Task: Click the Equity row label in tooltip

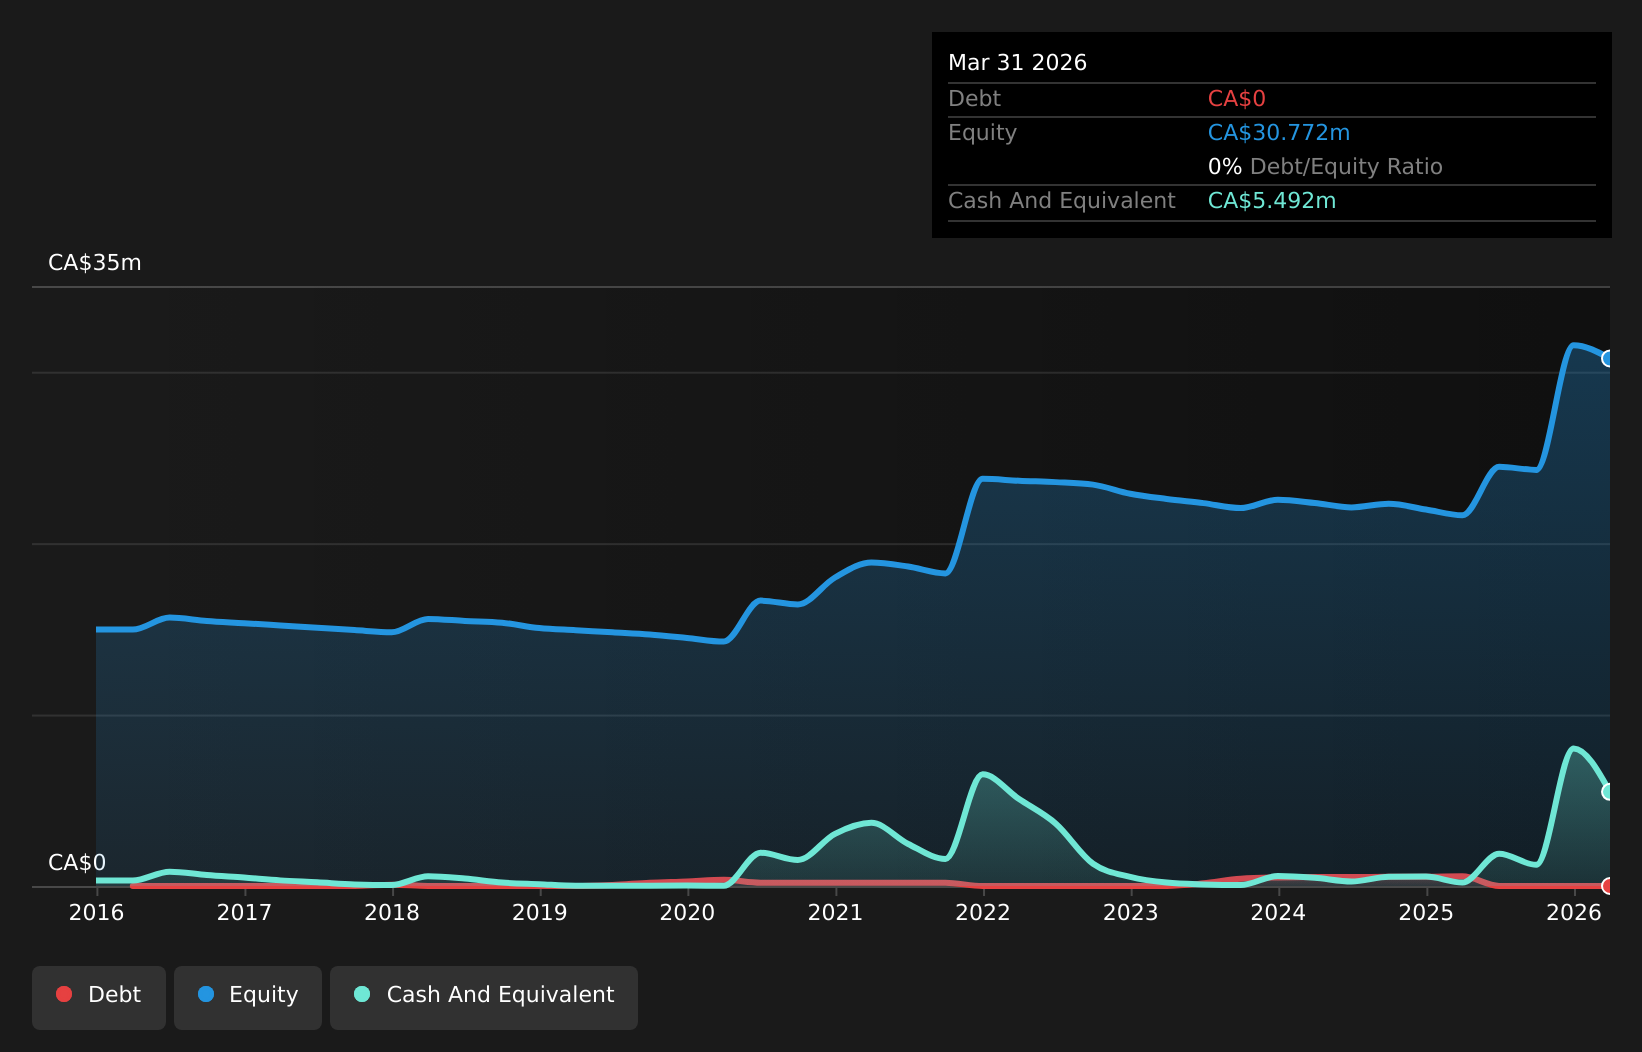Action: click(x=982, y=133)
